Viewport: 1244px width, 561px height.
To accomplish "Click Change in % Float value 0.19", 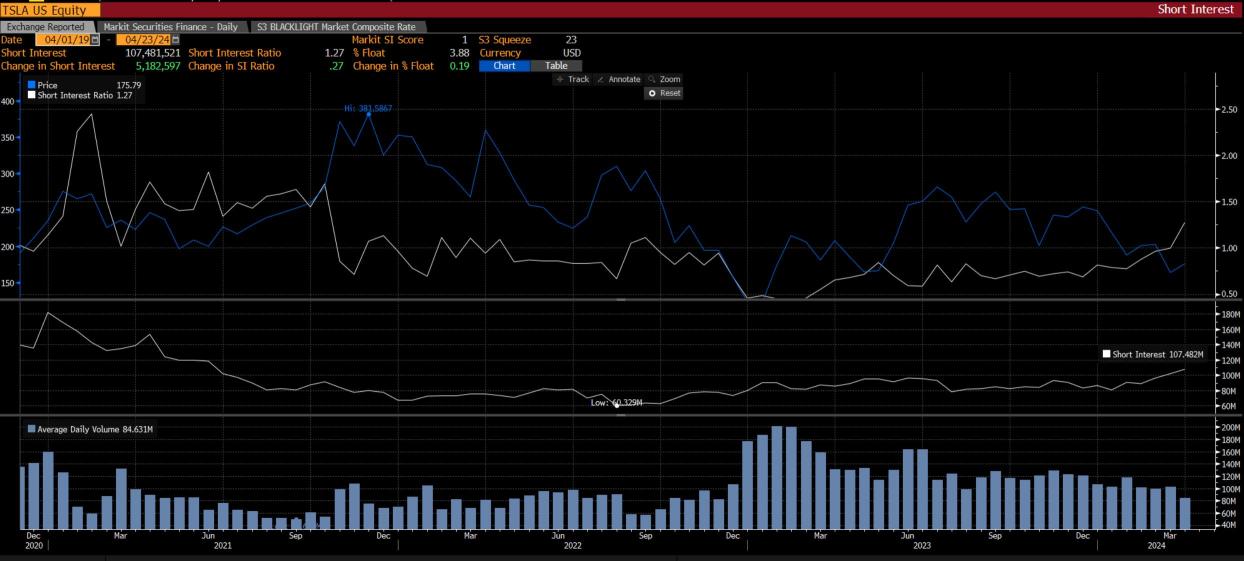I will coord(459,66).
